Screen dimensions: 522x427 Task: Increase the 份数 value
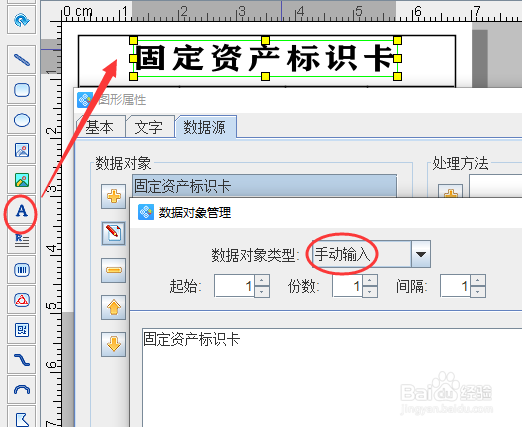click(x=370, y=280)
